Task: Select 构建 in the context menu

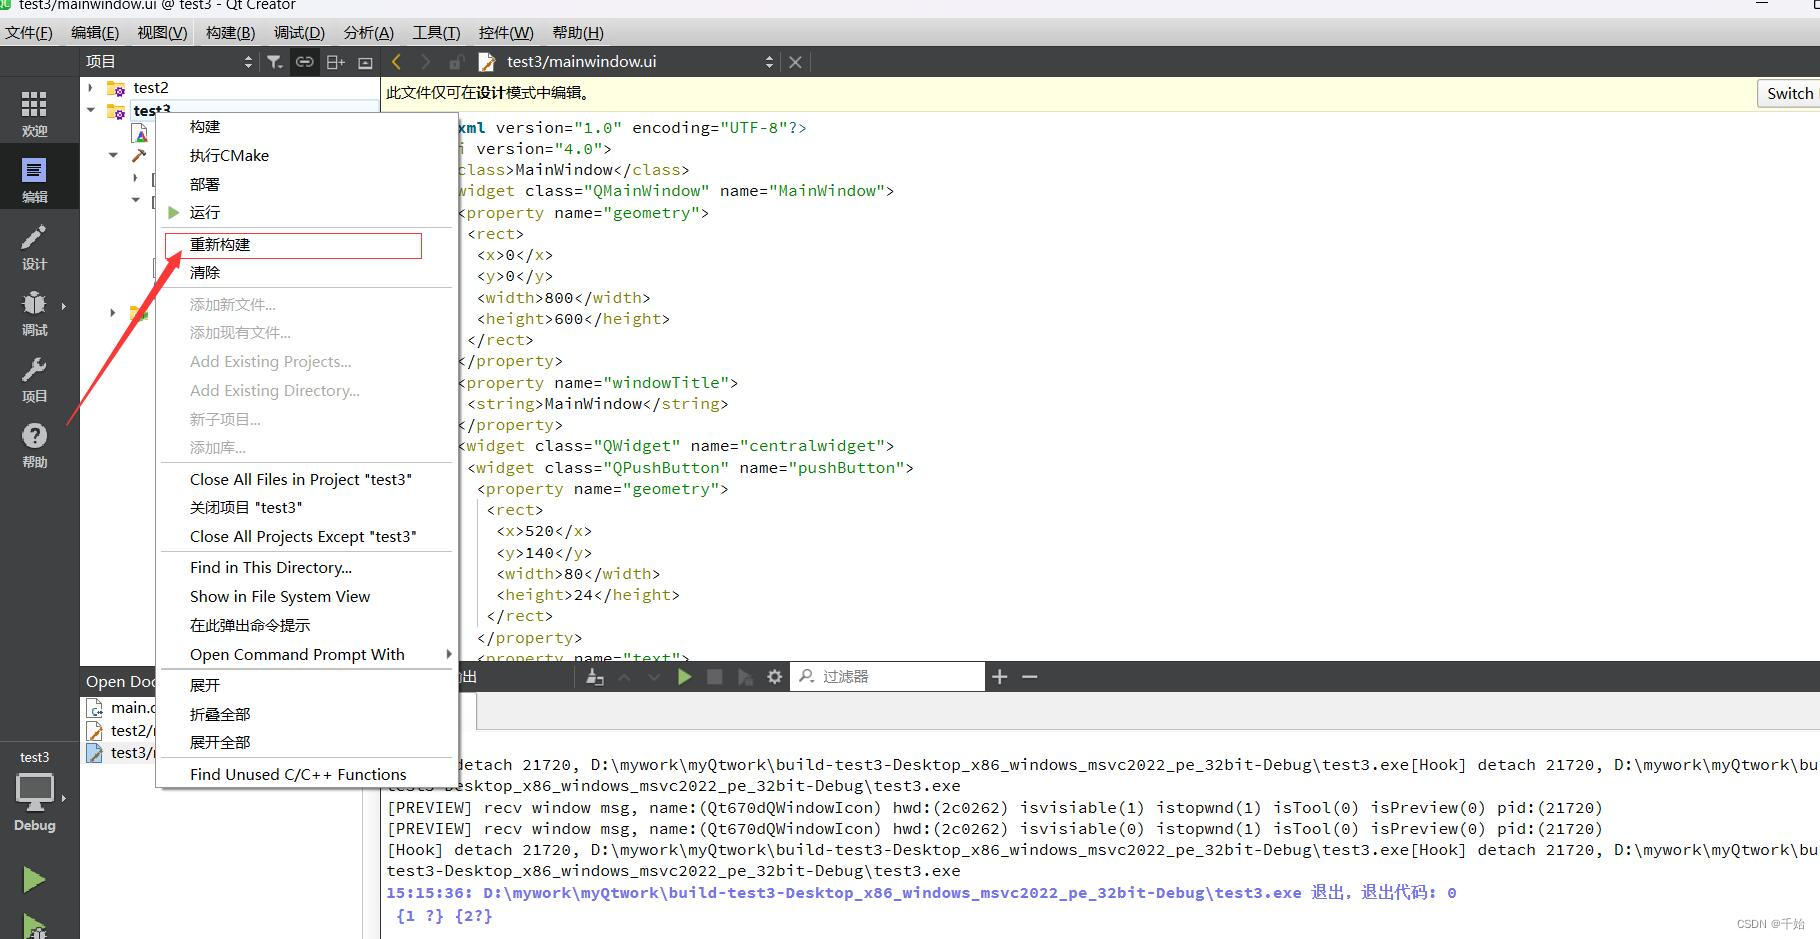Action: (x=306, y=127)
